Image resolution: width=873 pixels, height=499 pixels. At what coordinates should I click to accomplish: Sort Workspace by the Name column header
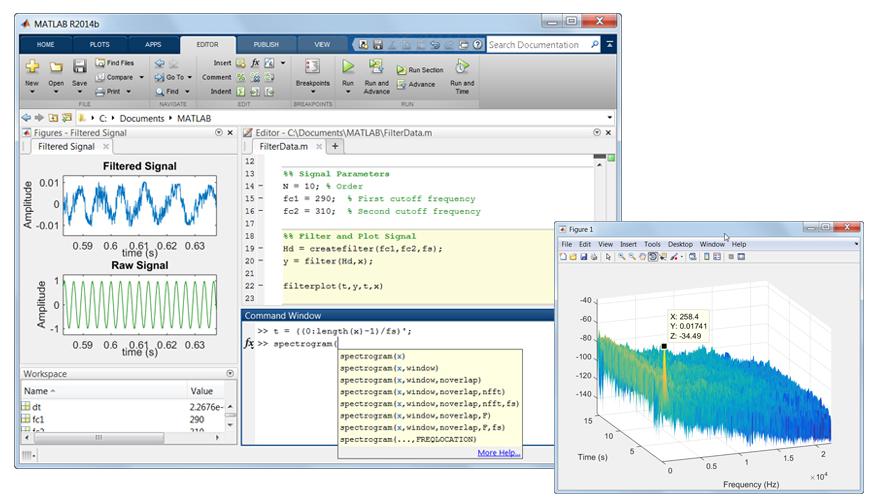[x=104, y=391]
